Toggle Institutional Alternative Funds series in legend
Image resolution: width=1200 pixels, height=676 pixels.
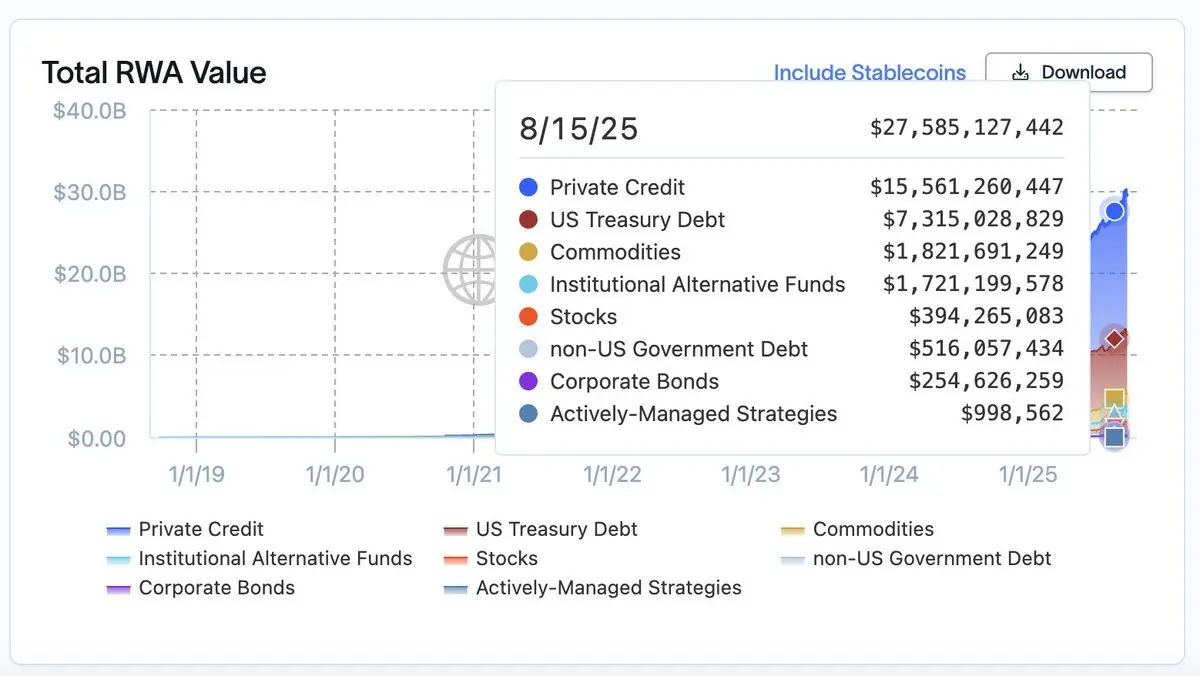(275, 559)
